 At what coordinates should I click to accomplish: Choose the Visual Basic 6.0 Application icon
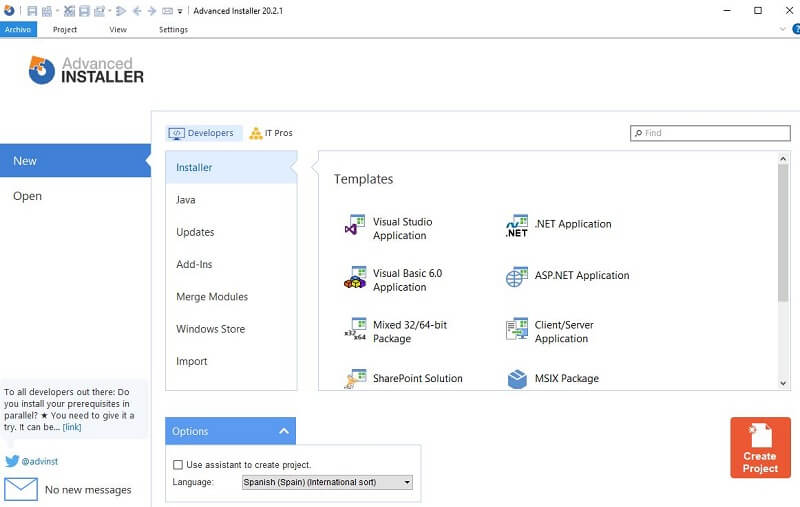pyautogui.click(x=355, y=277)
